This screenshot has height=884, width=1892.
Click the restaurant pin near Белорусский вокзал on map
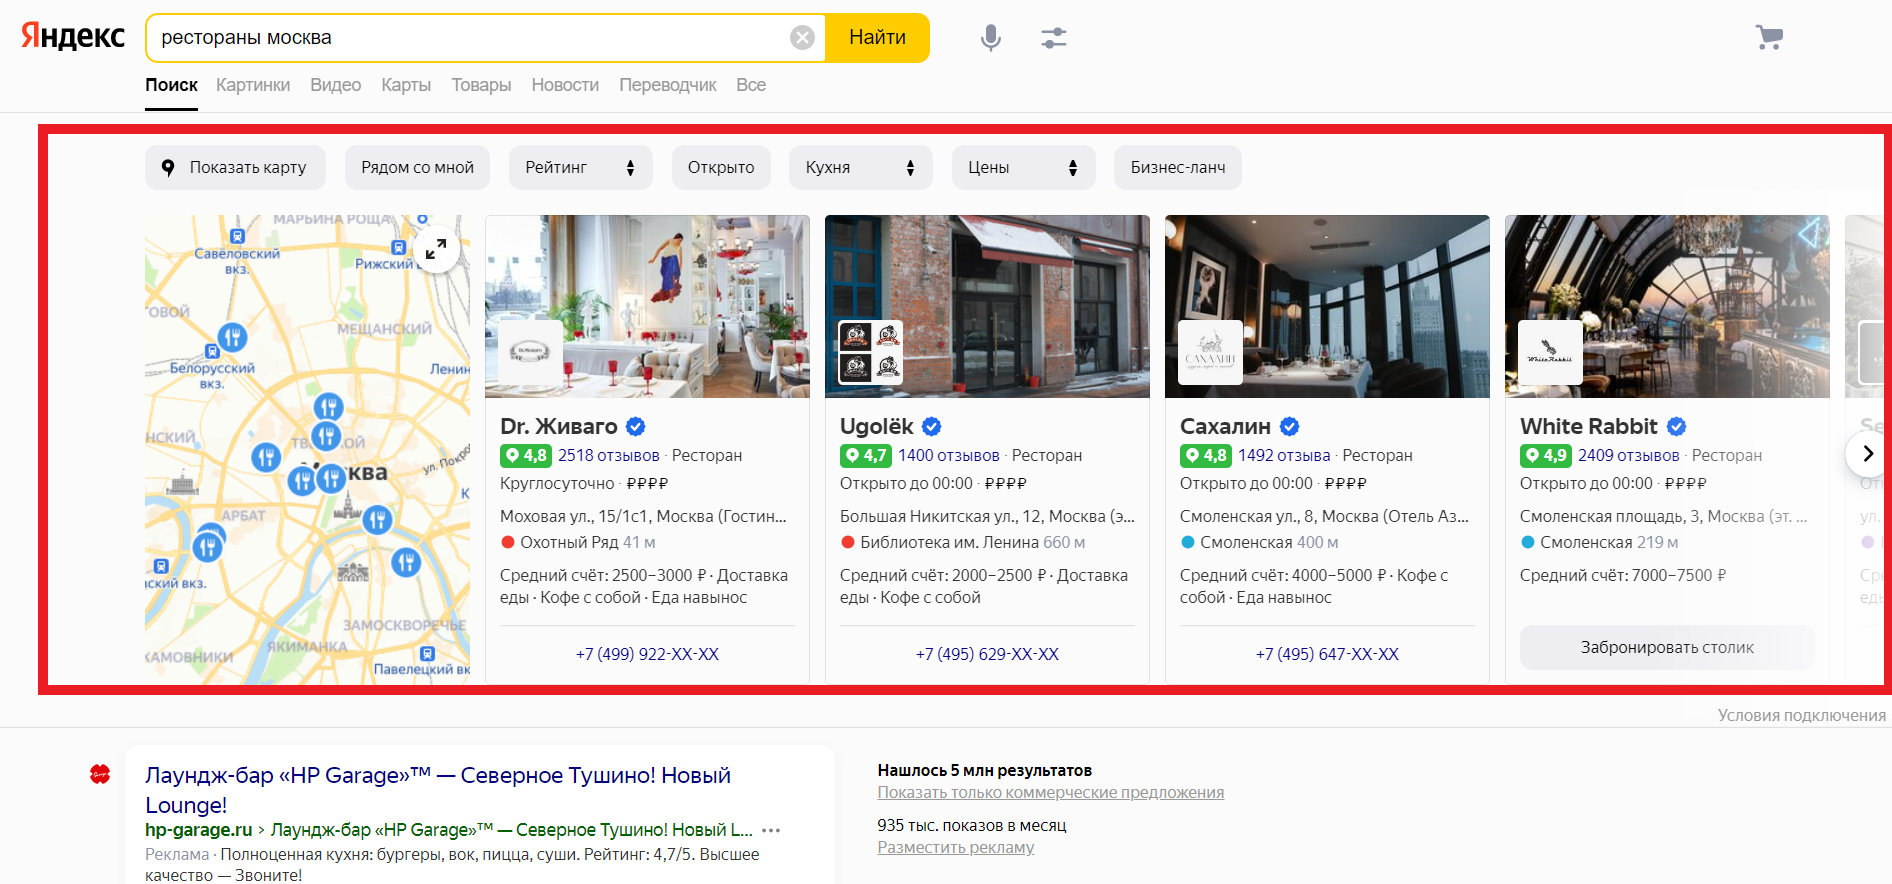pyautogui.click(x=232, y=337)
